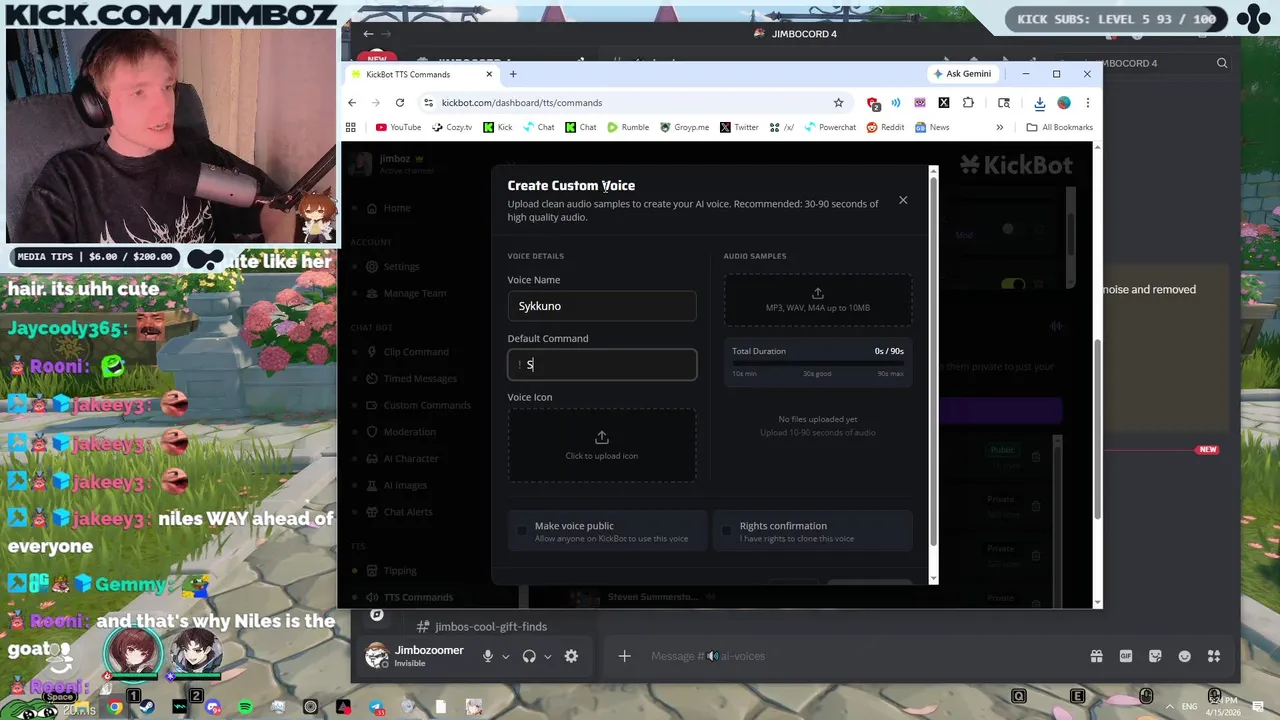Tick the Rights confirmation checkbox
The width and height of the screenshot is (1280, 720).
pos(727,531)
